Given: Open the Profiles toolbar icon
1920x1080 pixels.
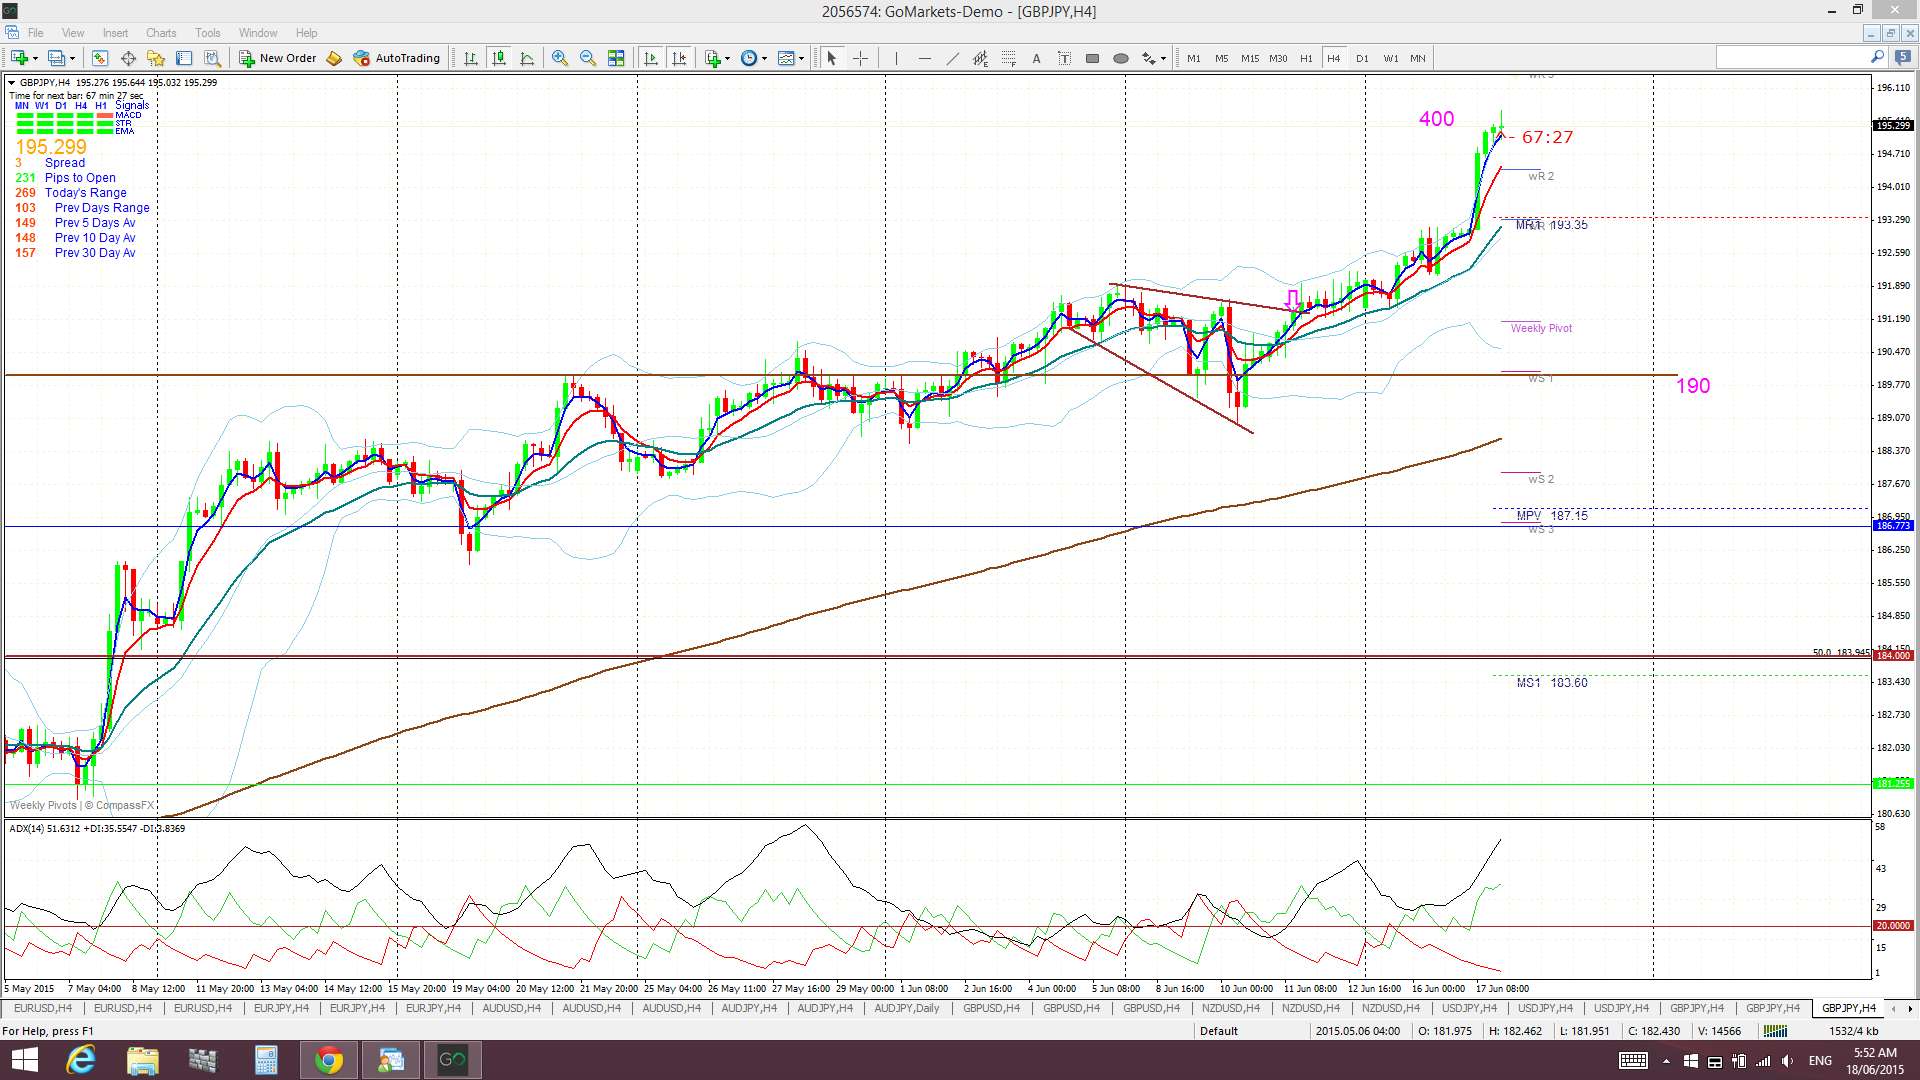Looking at the screenshot, I should coord(60,58).
